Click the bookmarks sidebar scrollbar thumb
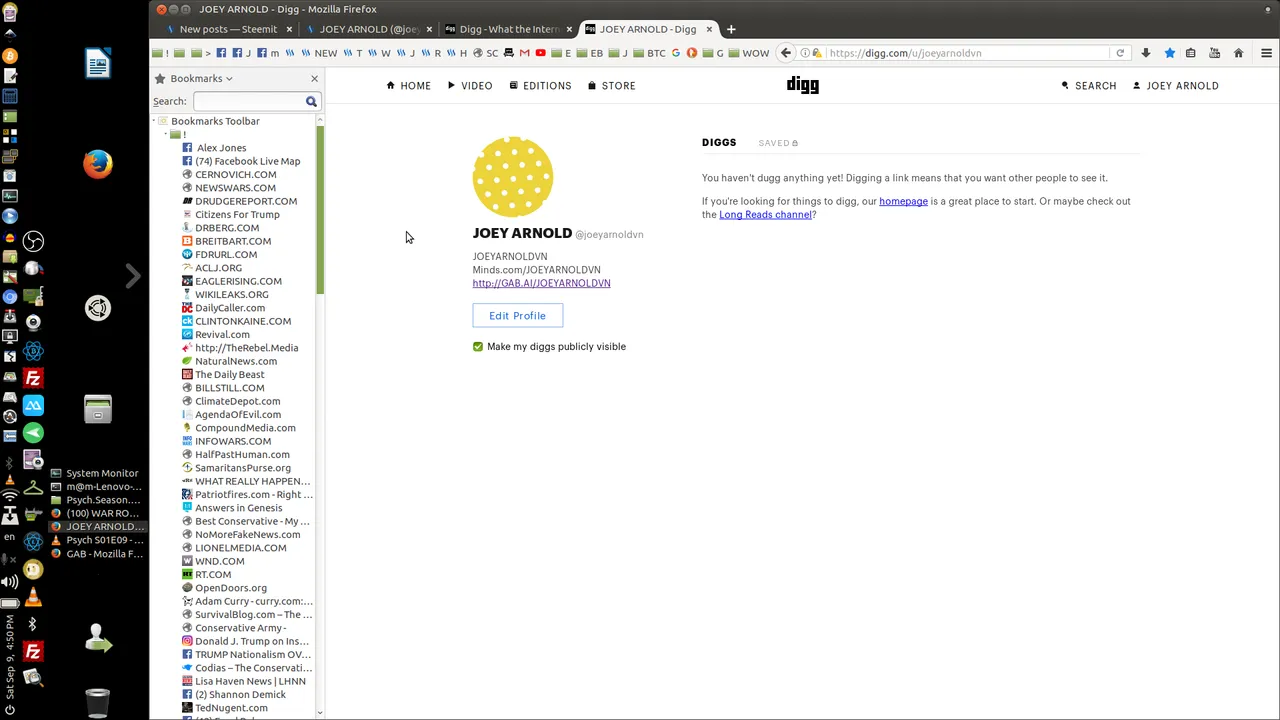 pos(320,209)
